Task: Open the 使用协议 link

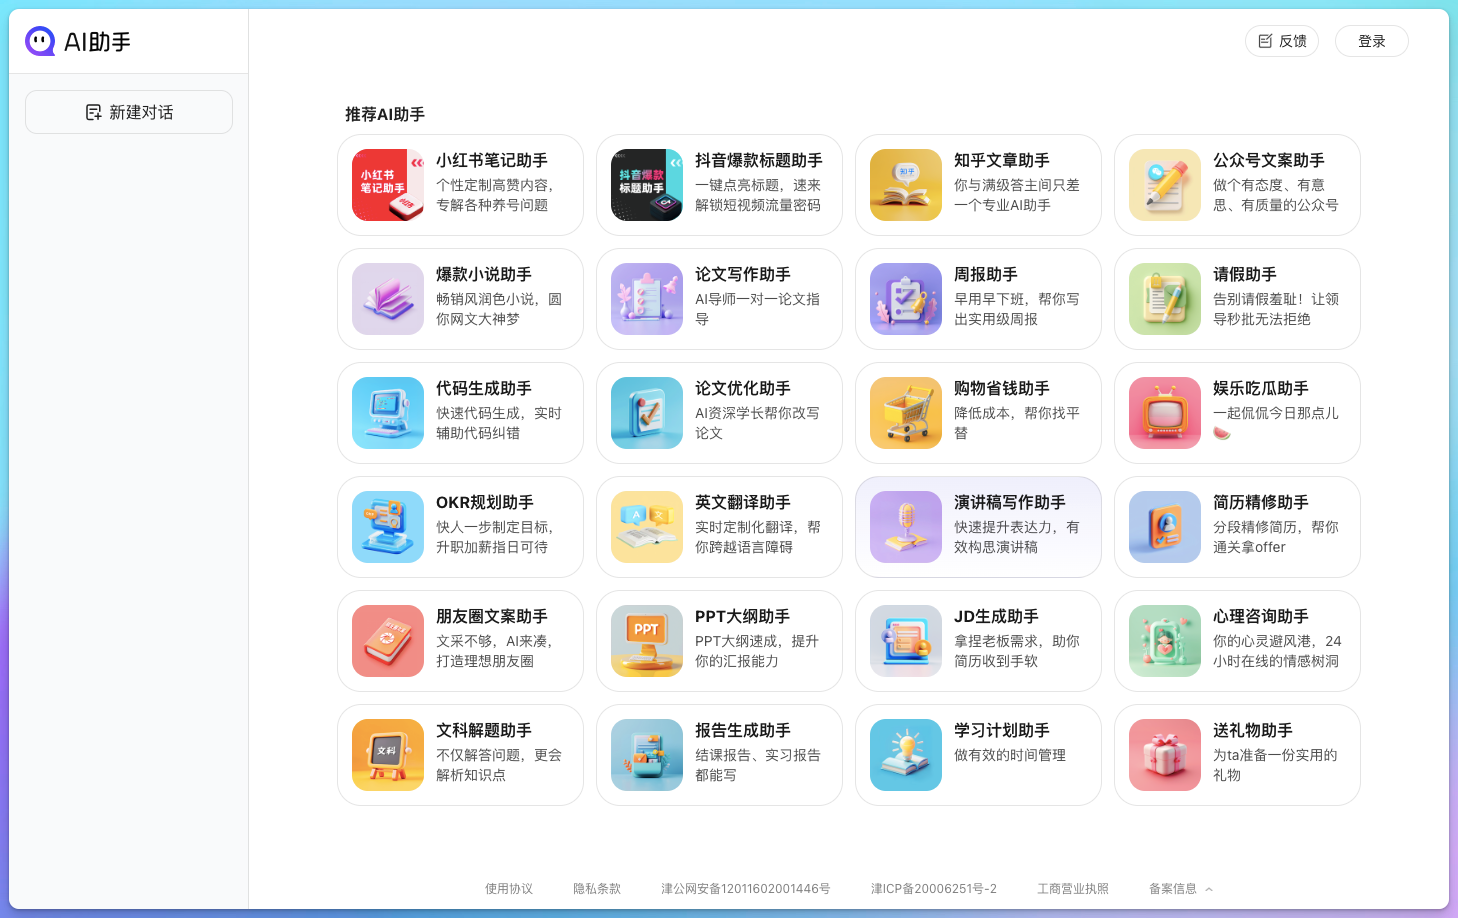Action: point(508,888)
